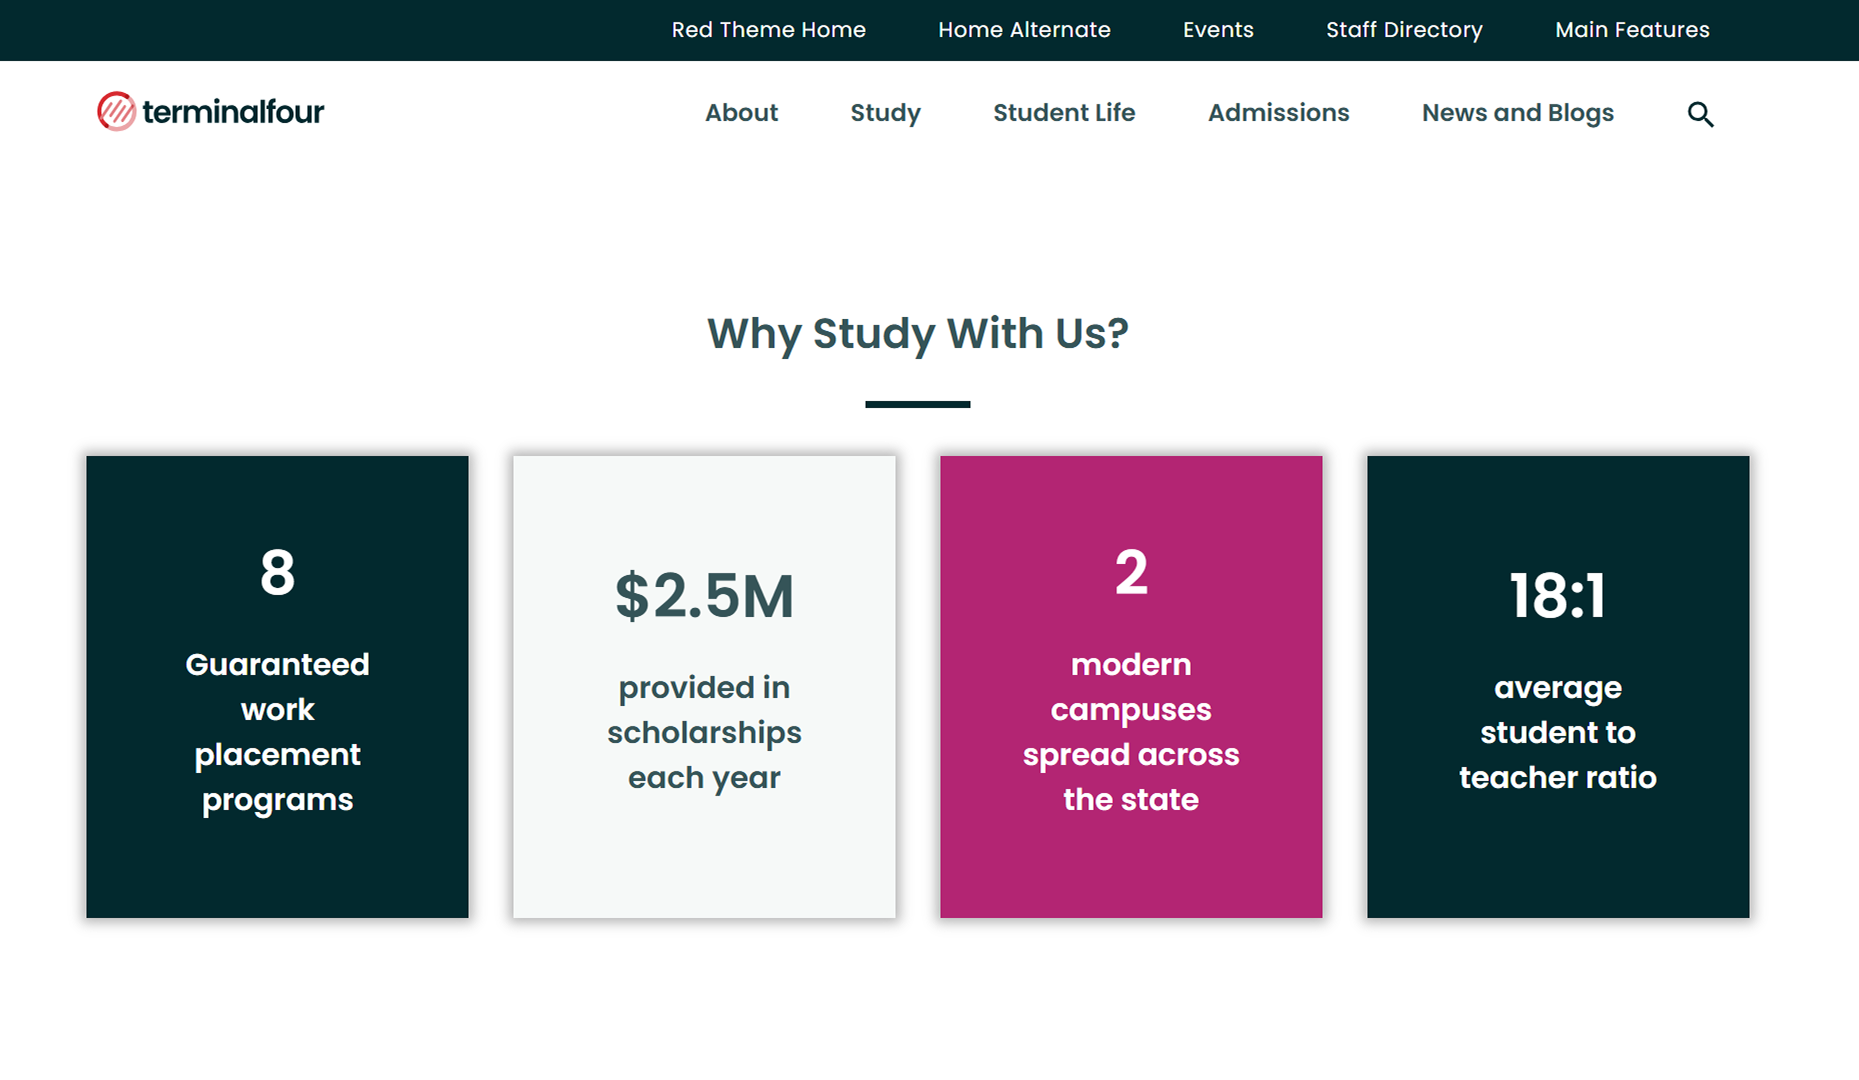Go to the Admissions section
1859x1080 pixels.
click(x=1278, y=113)
